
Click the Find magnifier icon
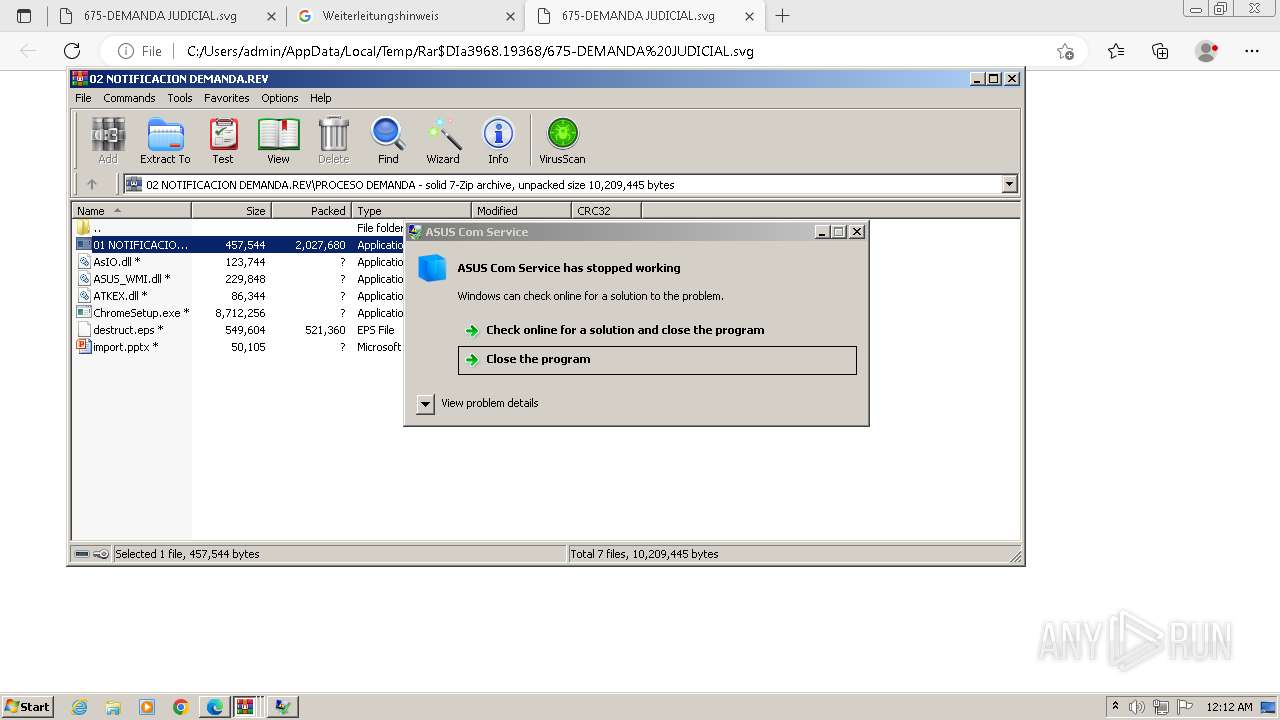coord(388,140)
